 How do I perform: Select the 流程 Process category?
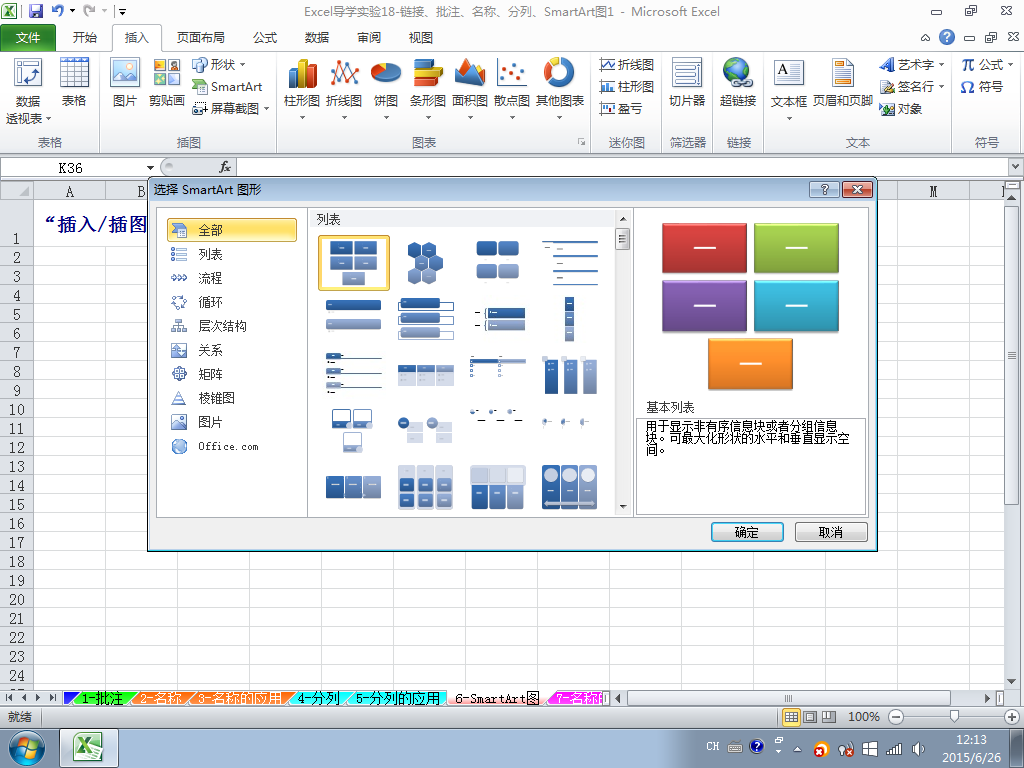[232, 278]
